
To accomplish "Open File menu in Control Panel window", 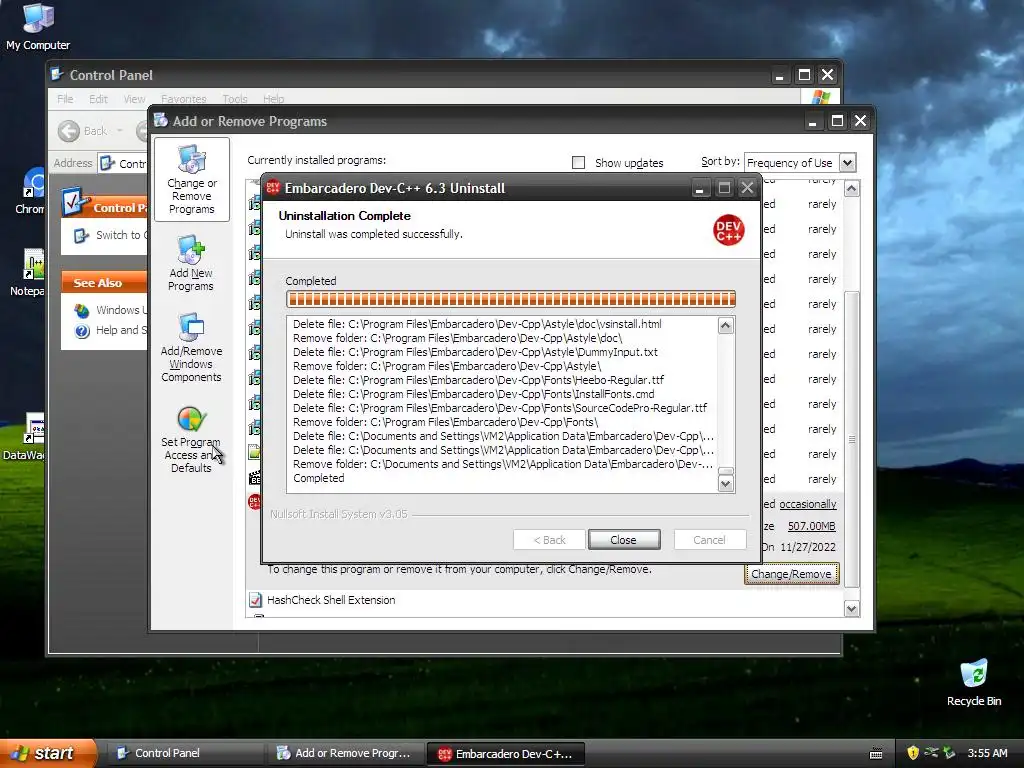I will coord(65,99).
